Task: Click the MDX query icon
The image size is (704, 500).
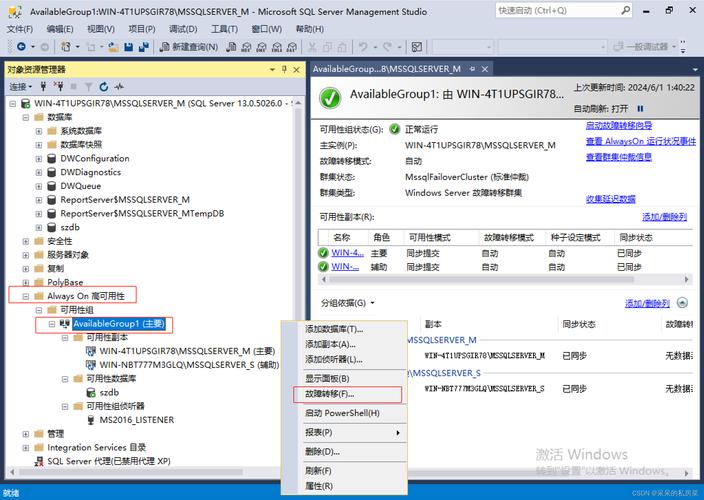Action: (x=246, y=47)
